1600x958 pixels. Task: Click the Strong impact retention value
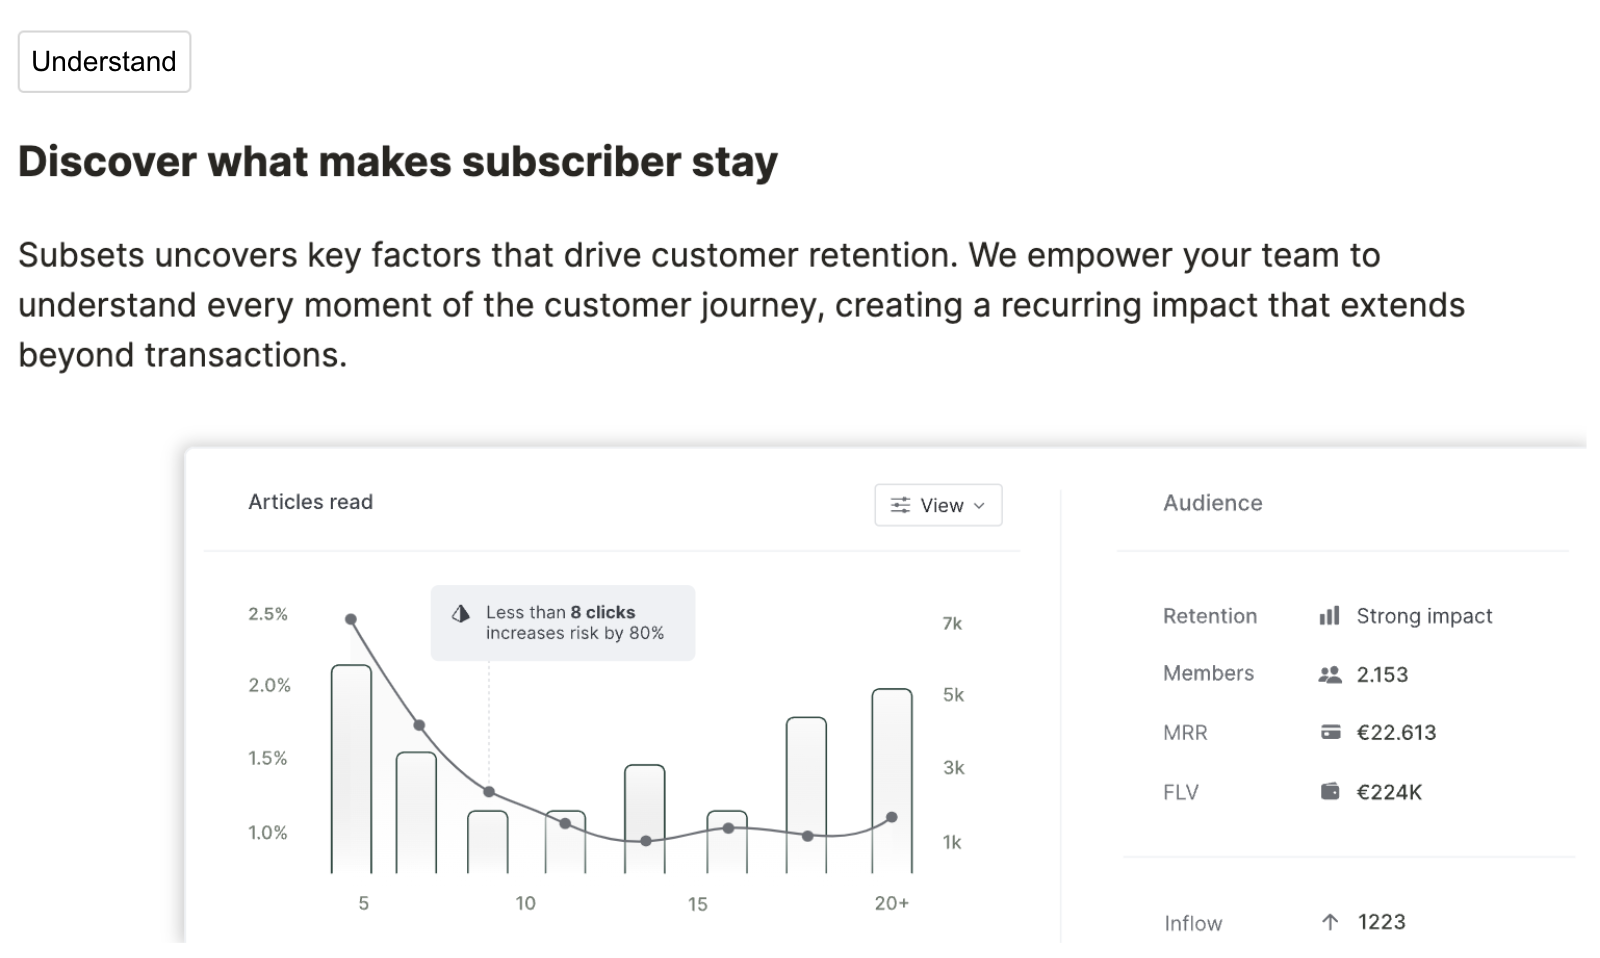pyautogui.click(x=1424, y=616)
